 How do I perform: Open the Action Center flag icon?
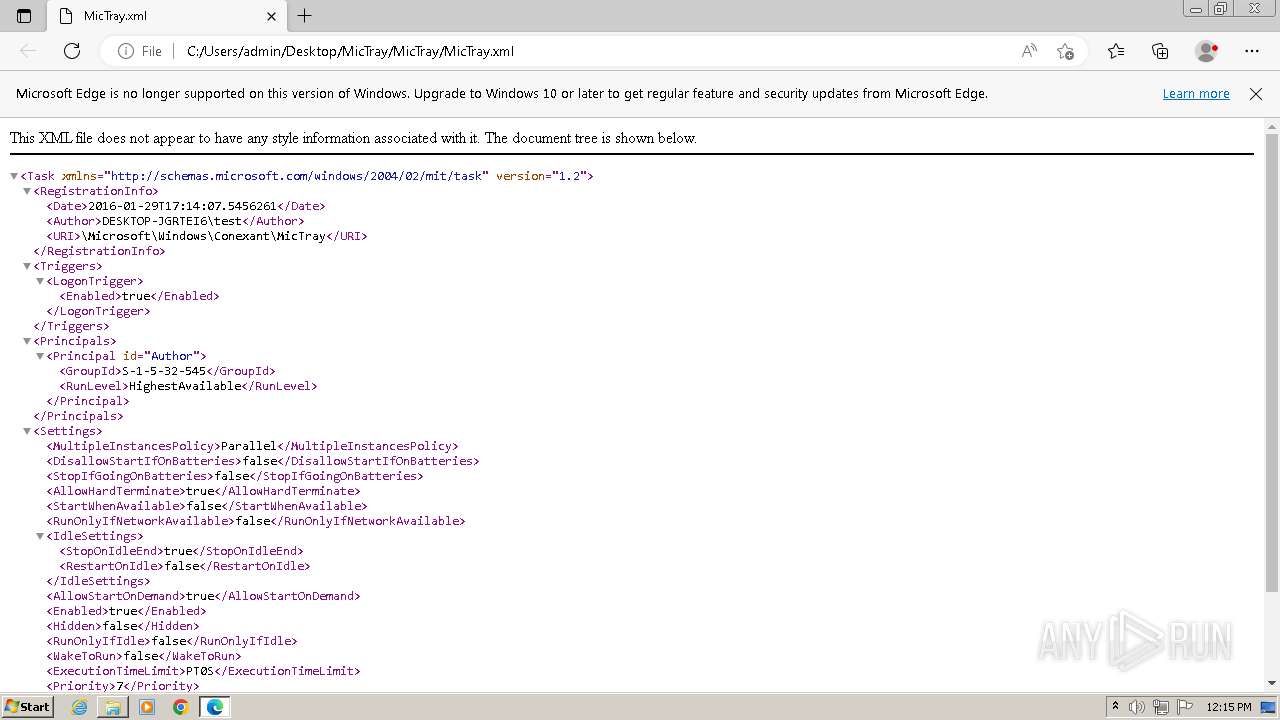pyautogui.click(x=1185, y=707)
